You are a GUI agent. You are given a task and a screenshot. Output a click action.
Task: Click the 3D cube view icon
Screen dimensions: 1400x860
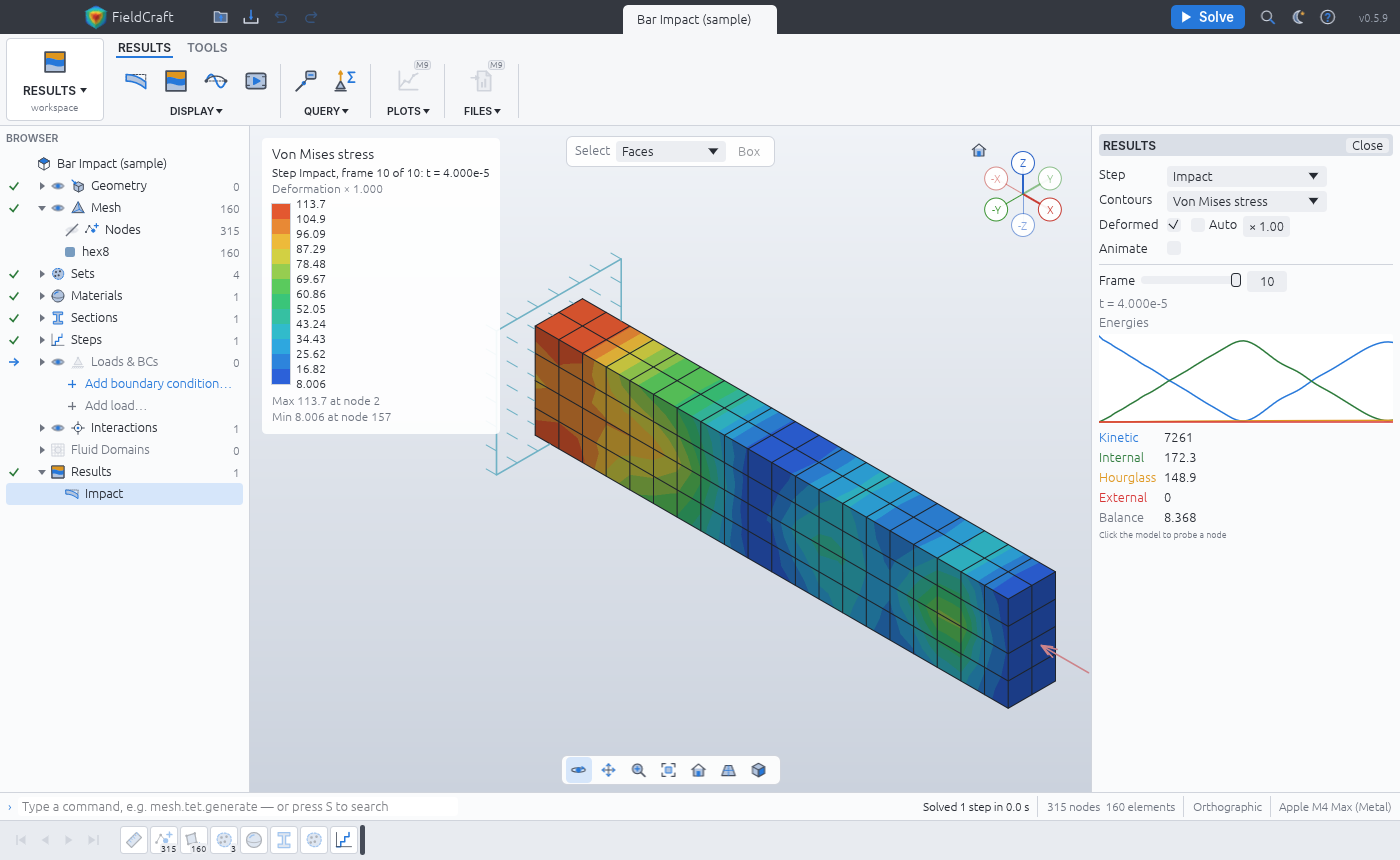(x=758, y=770)
